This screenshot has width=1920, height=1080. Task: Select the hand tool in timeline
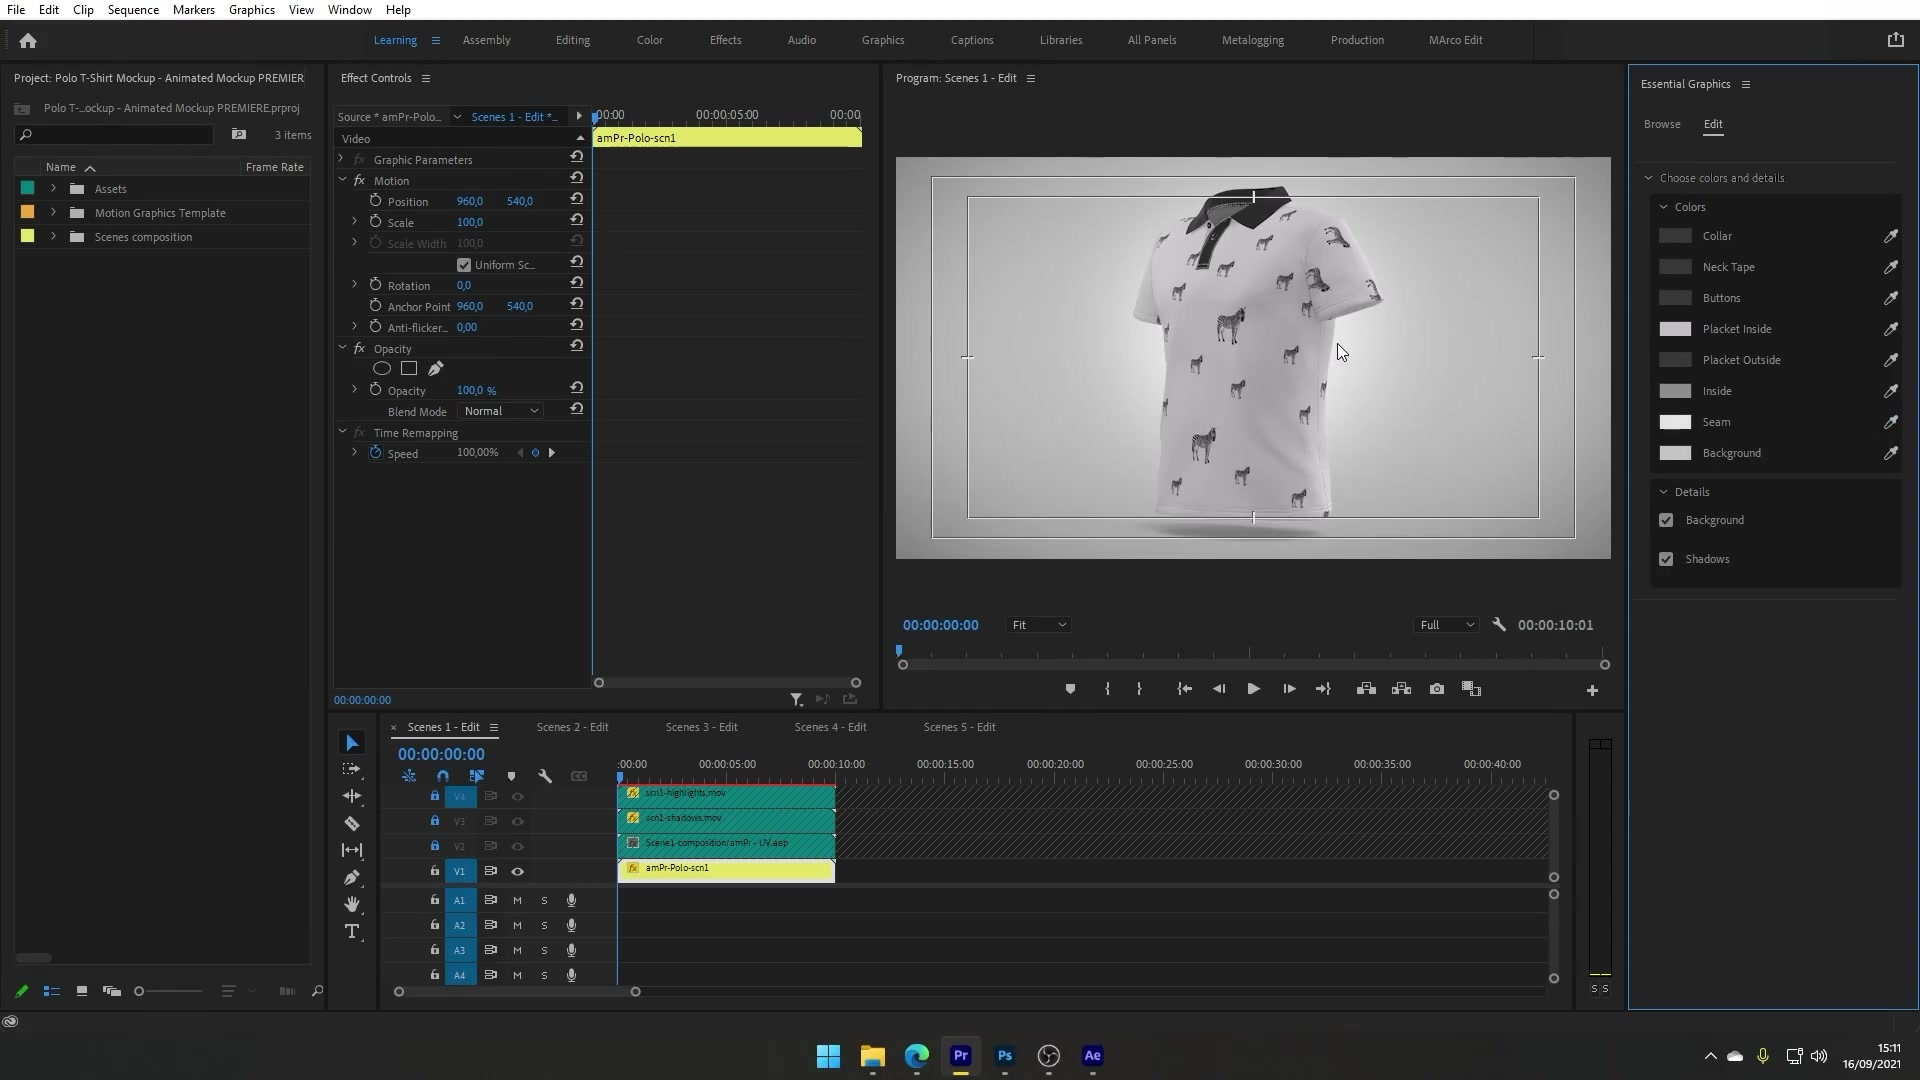pos(351,903)
